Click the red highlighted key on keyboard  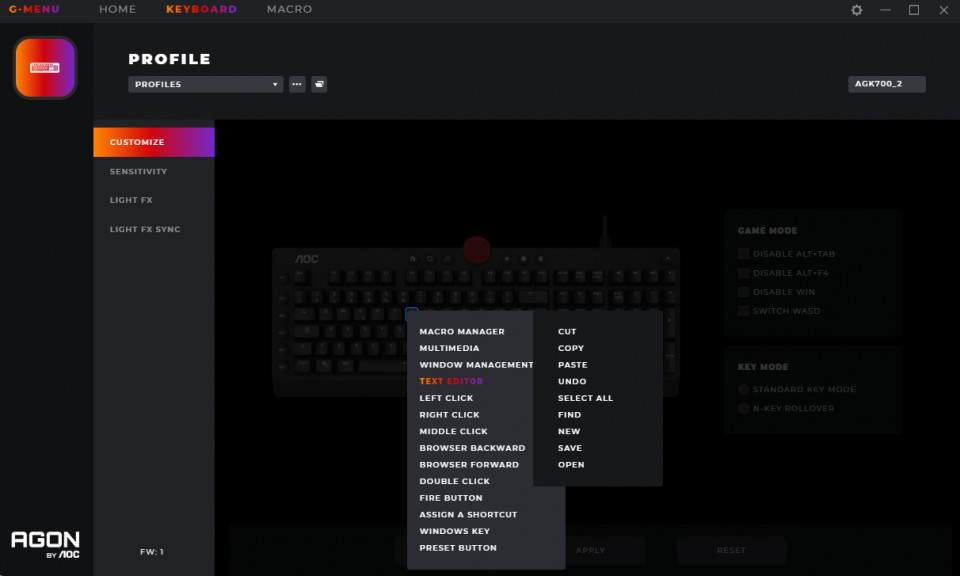[476, 249]
